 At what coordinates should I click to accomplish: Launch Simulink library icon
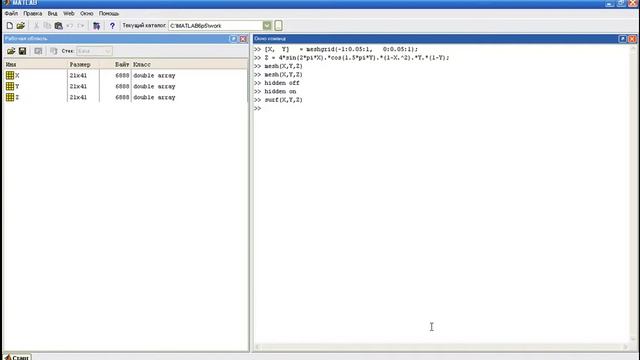click(x=96, y=26)
